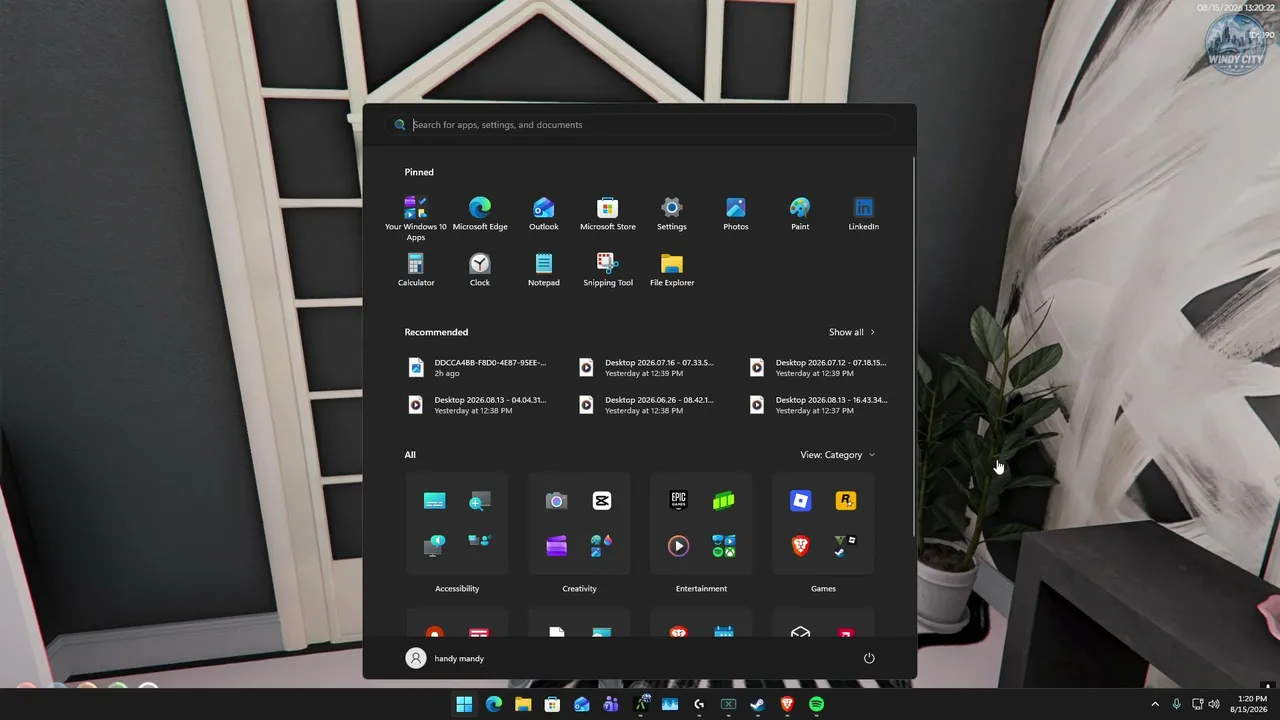This screenshot has height=720, width=1280.
Task: Open Microsoft Teams from the taskbar
Action: tap(611, 704)
